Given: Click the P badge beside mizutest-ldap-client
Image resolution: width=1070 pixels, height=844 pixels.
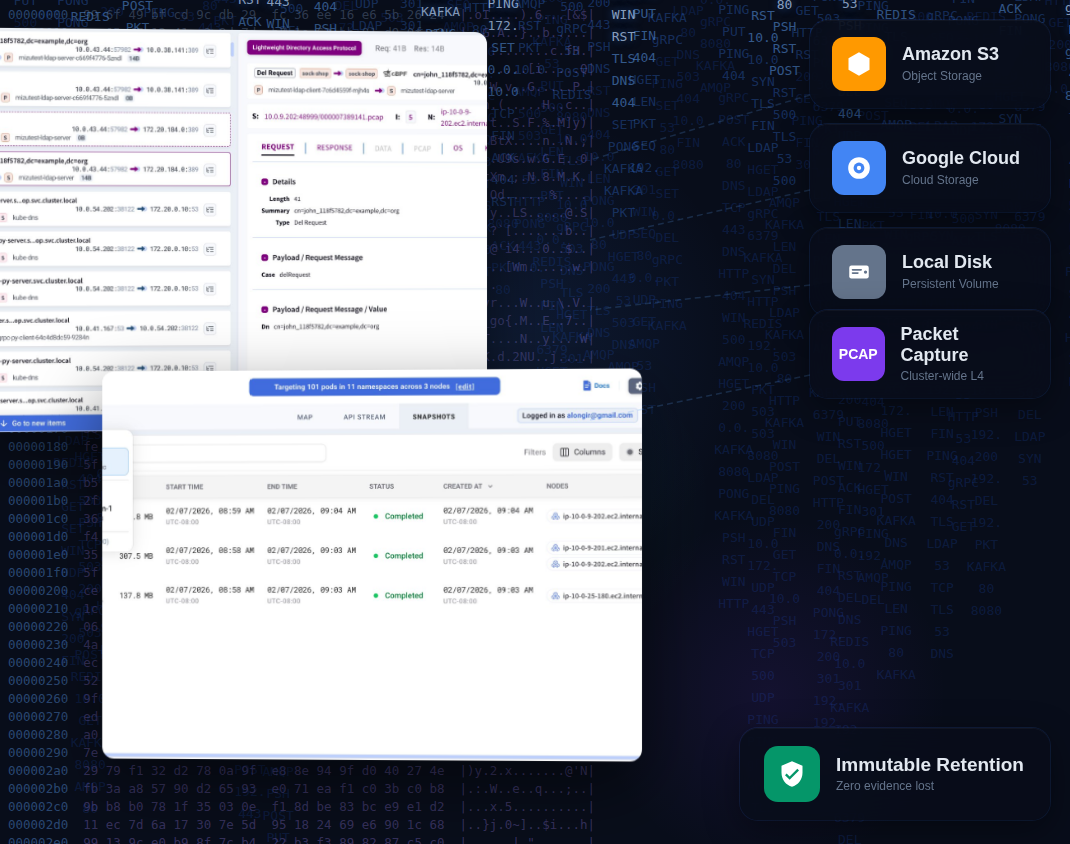Looking at the screenshot, I should point(259,90).
